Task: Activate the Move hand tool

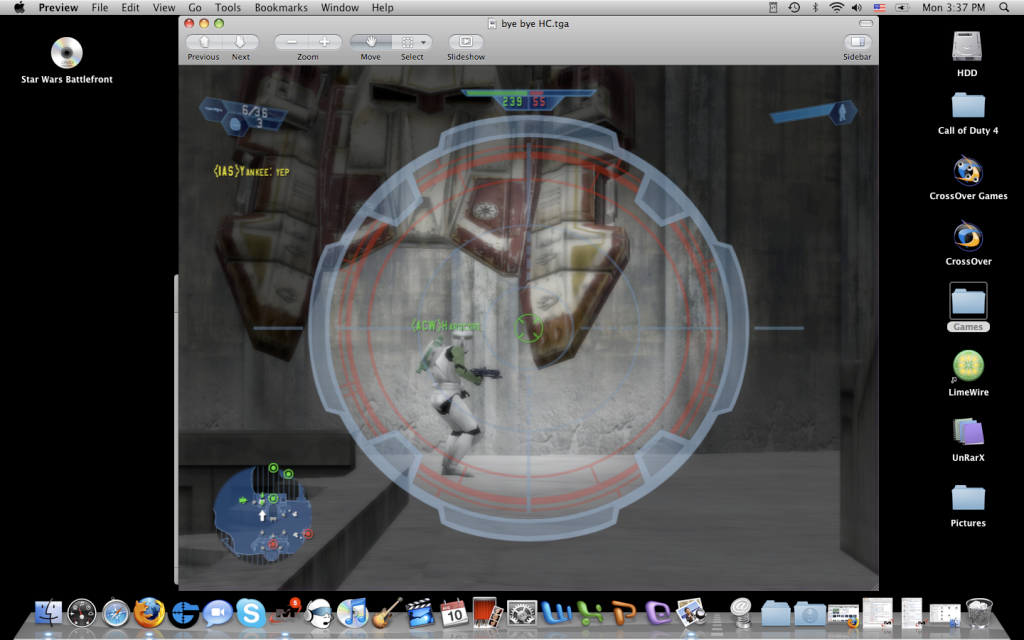Action: point(371,42)
